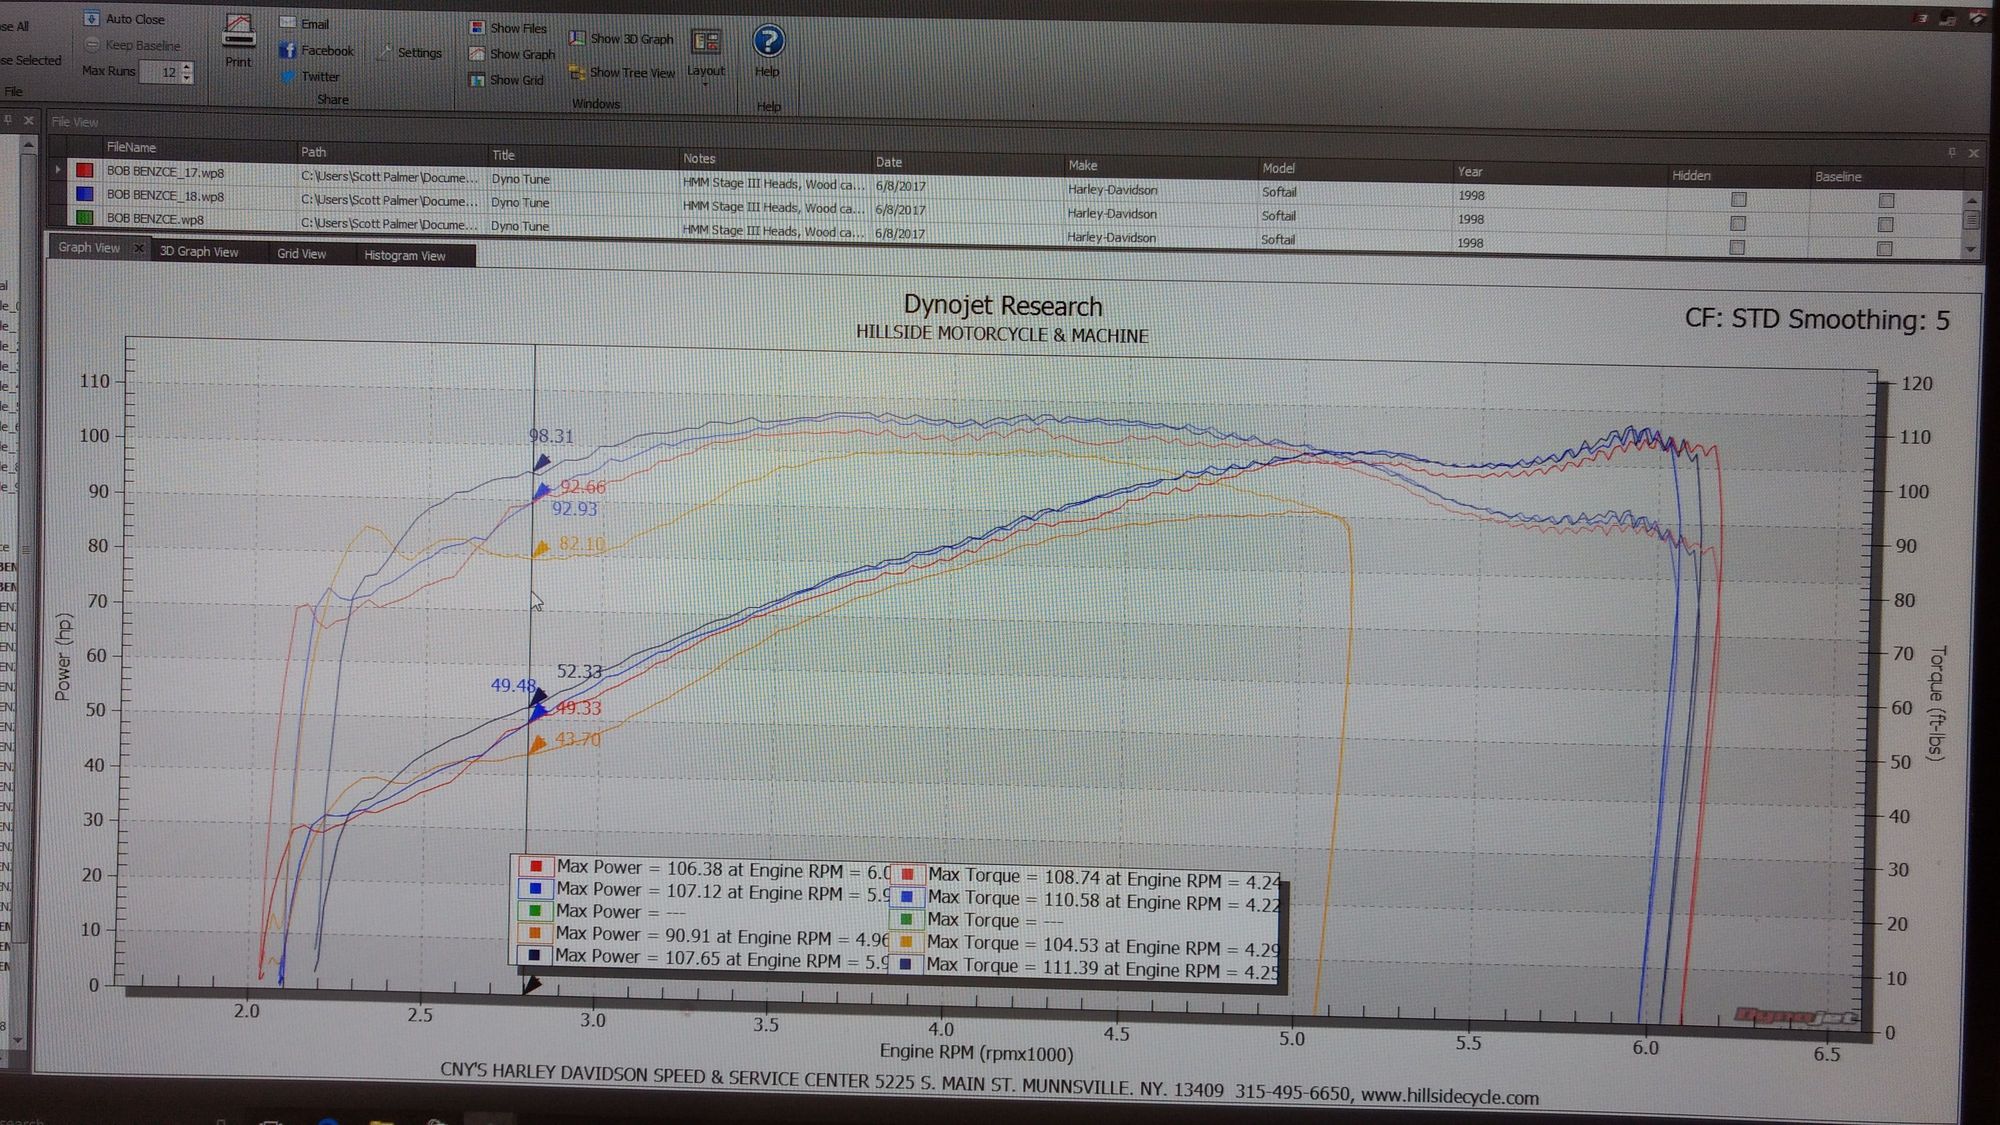Click the Email share icon

pos(288,23)
